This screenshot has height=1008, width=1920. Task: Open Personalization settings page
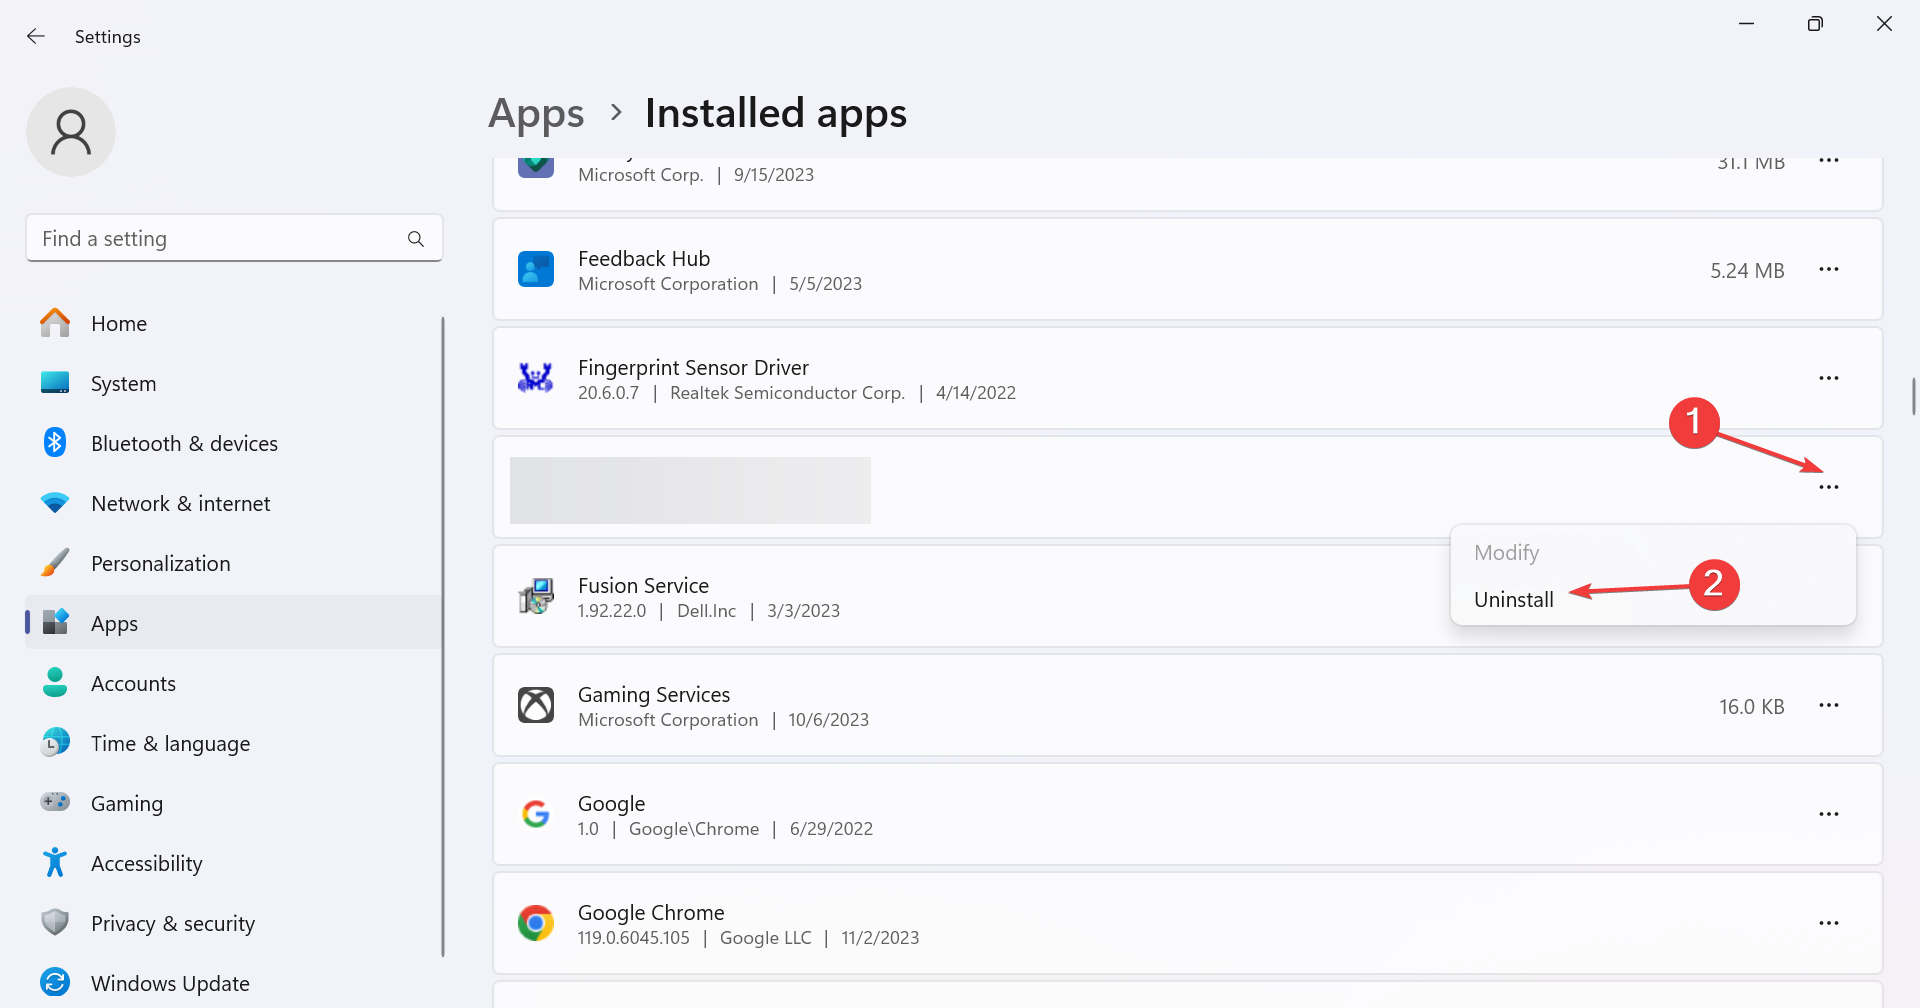pyautogui.click(x=160, y=563)
